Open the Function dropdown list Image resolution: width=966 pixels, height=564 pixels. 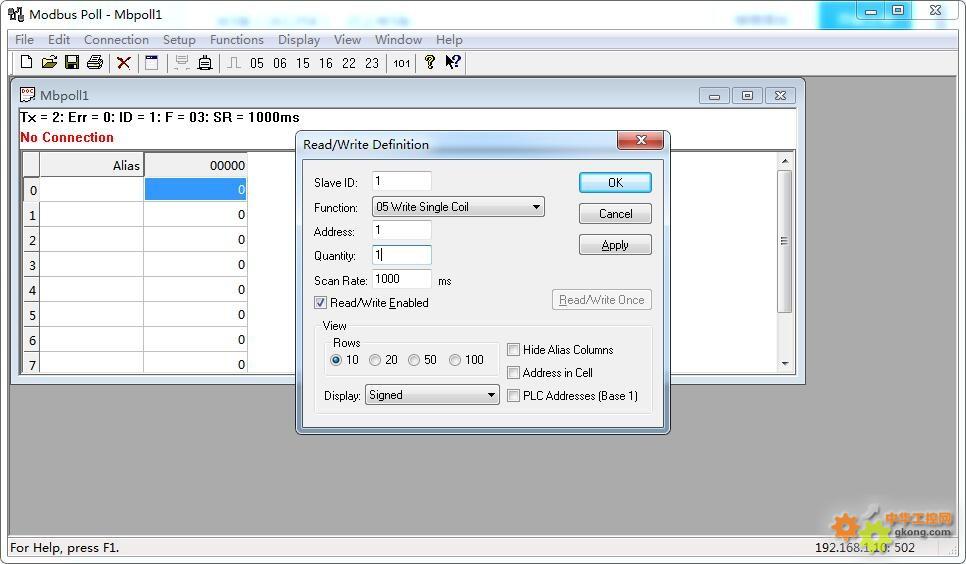click(x=458, y=207)
